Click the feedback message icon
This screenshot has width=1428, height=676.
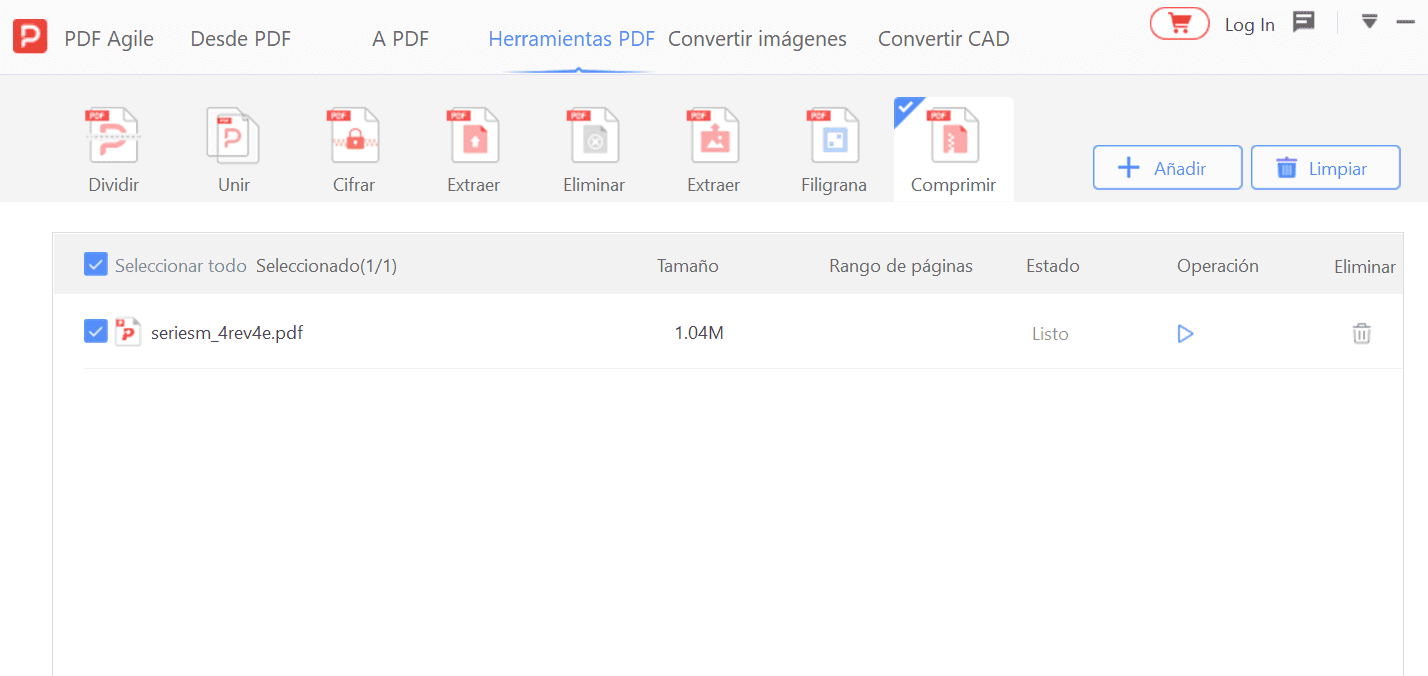pyautogui.click(x=1303, y=21)
